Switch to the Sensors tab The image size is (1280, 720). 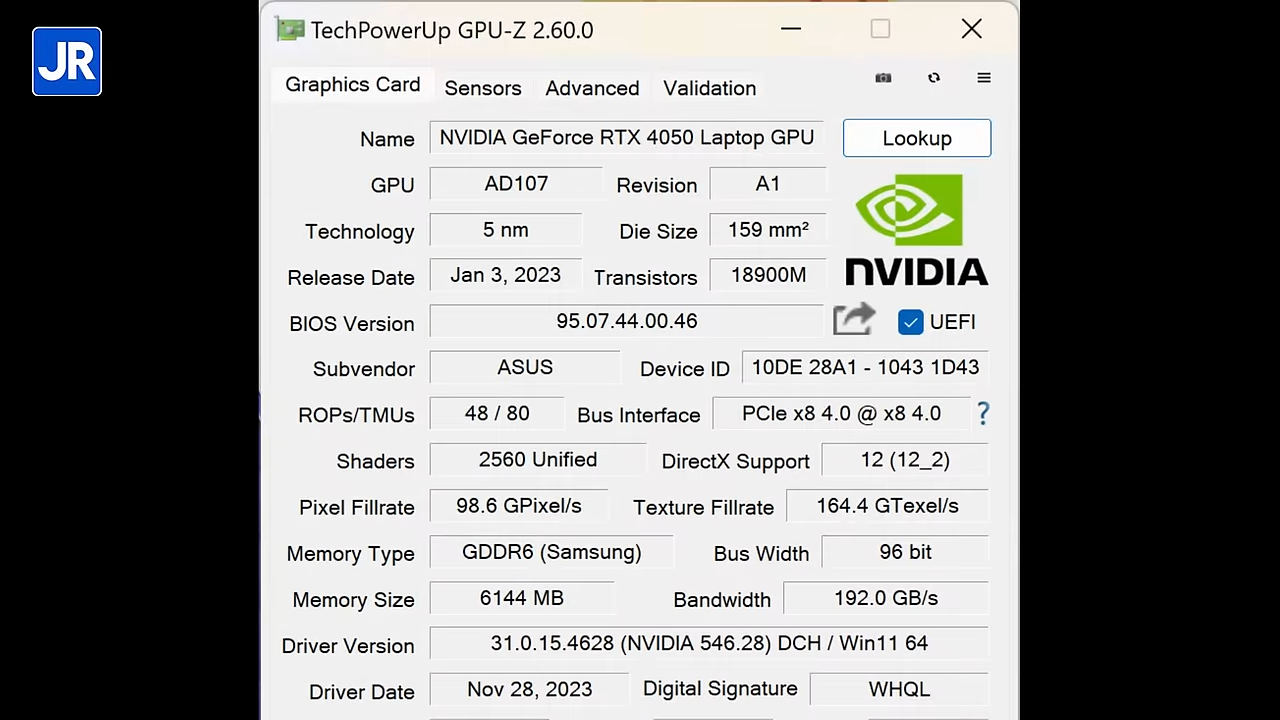(x=483, y=88)
